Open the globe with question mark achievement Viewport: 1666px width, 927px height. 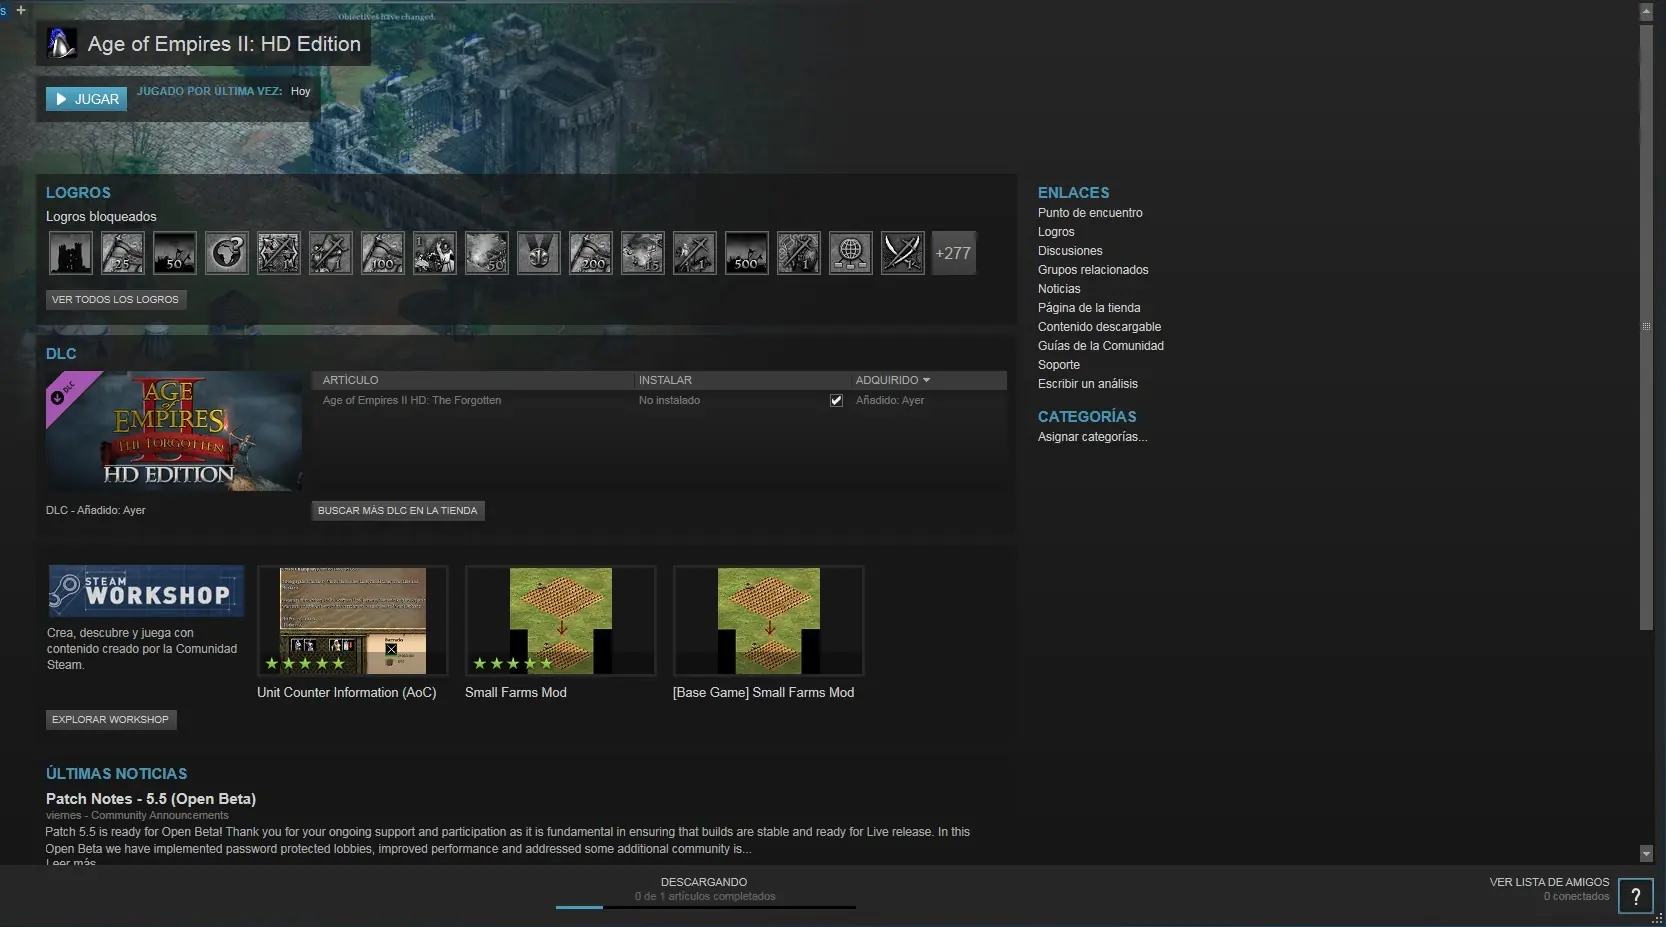[227, 253]
